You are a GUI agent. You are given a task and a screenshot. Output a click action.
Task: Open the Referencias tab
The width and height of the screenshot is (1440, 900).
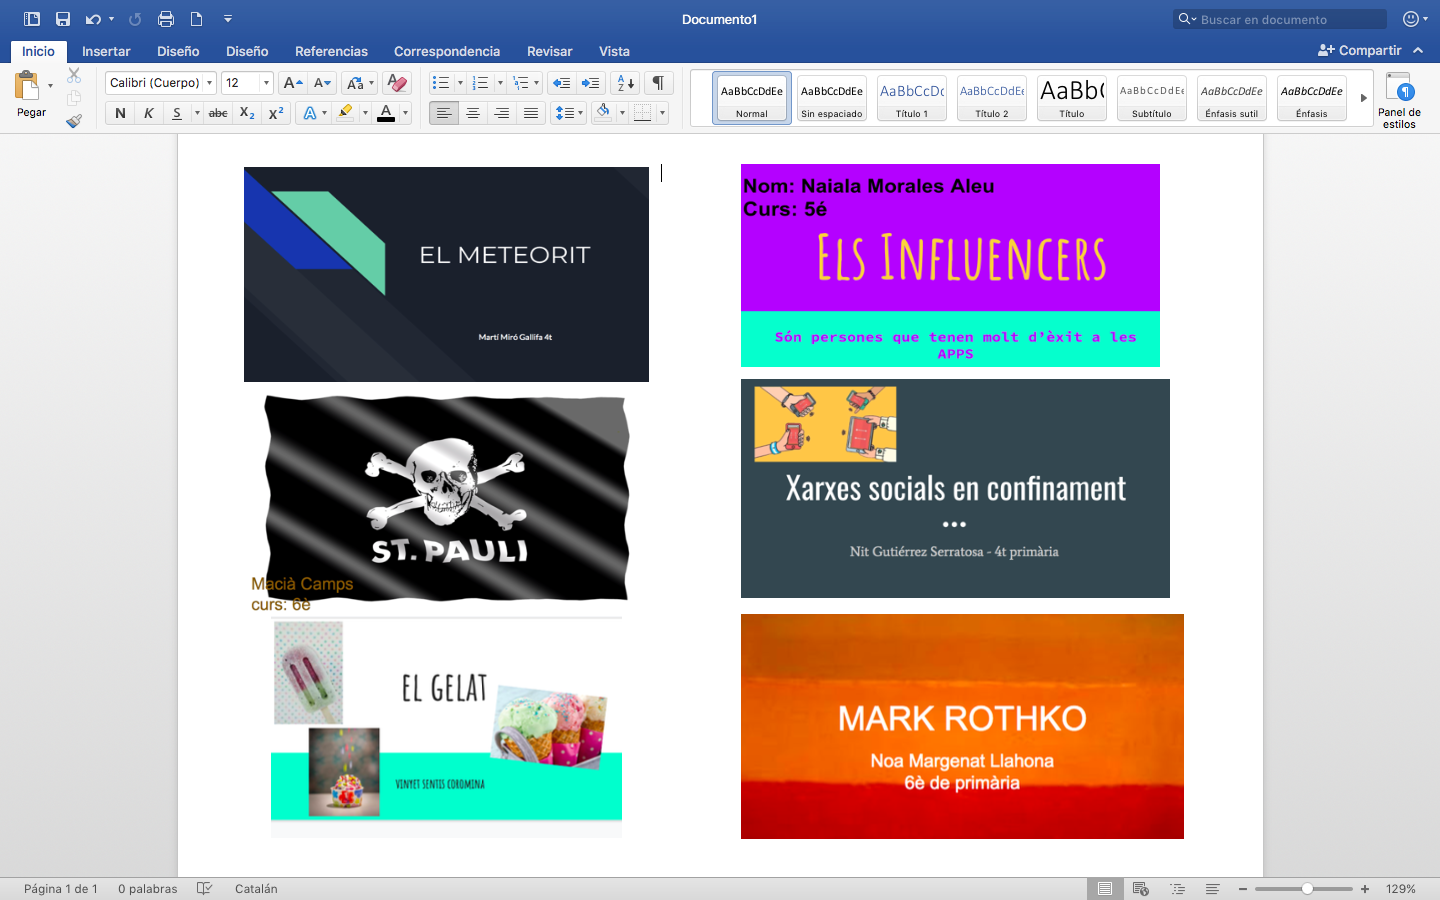[x=331, y=51]
